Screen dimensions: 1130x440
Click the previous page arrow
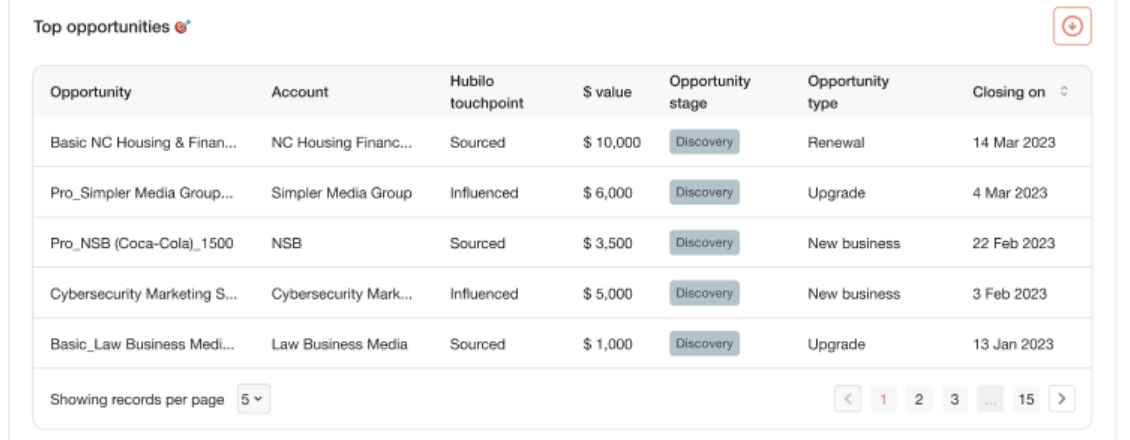tap(848, 399)
